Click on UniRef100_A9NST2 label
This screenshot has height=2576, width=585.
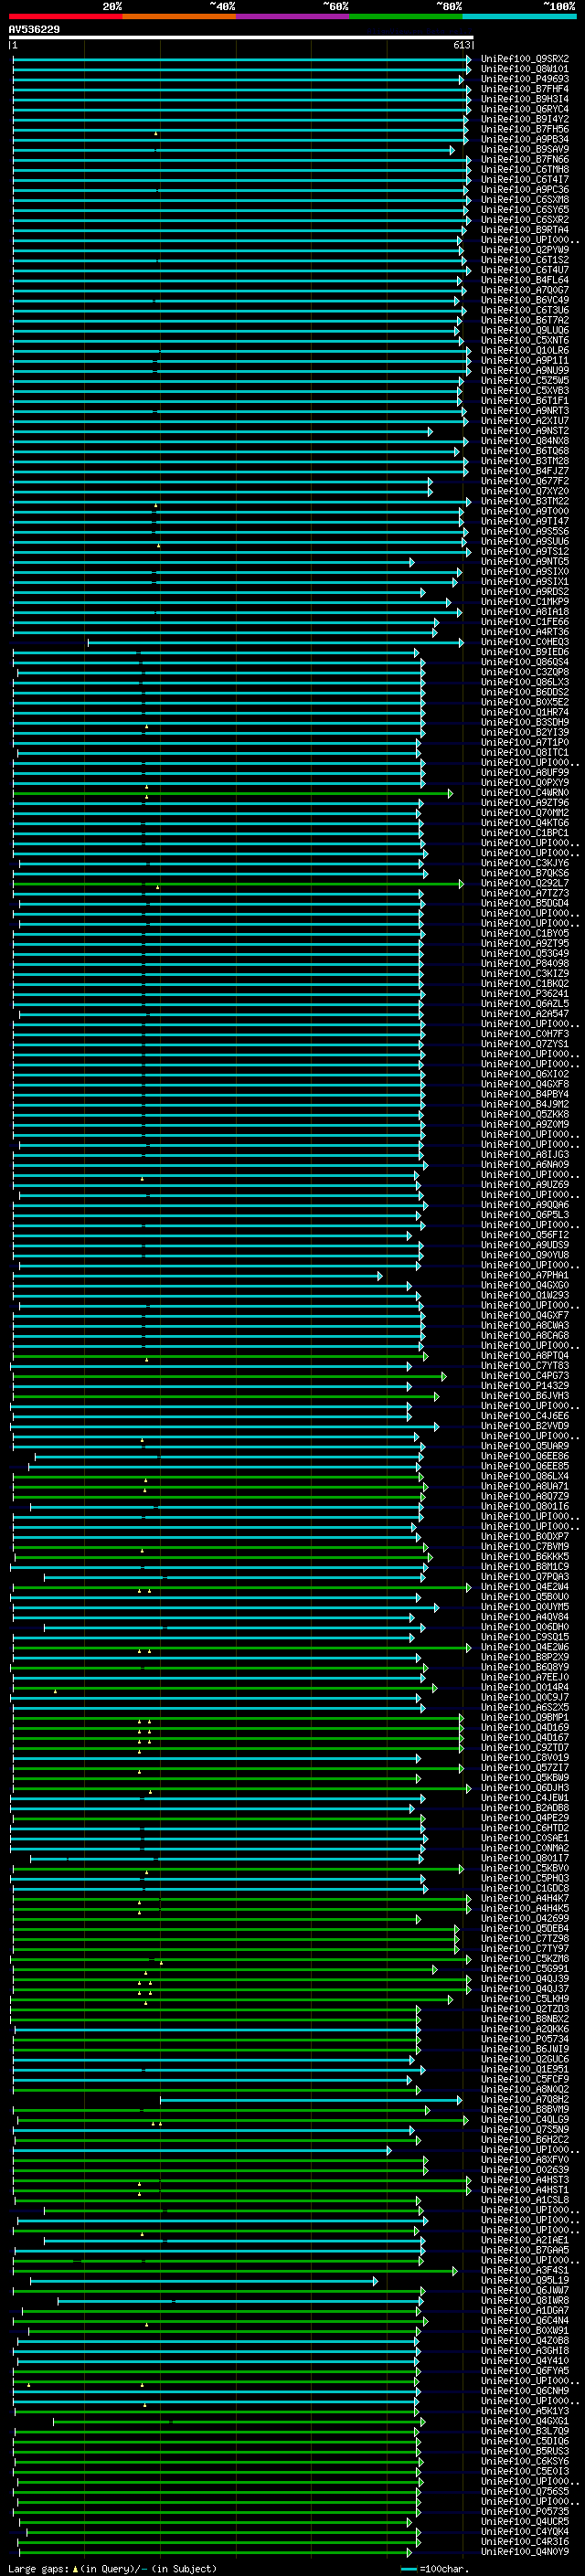click(525, 431)
